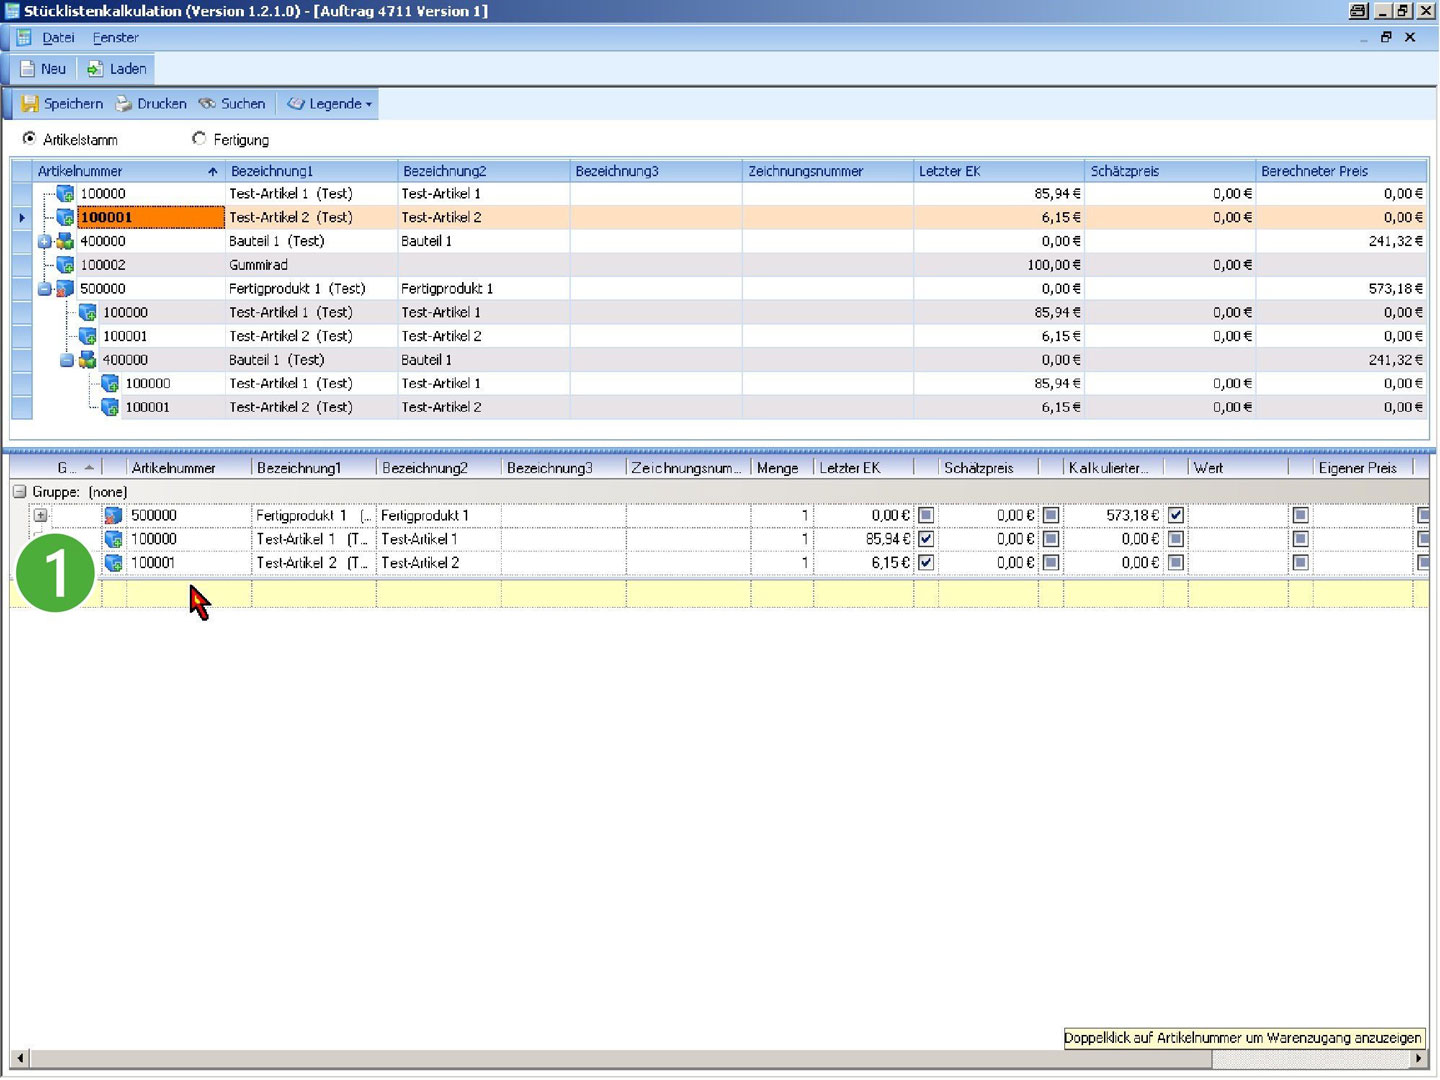The height and width of the screenshot is (1080, 1440).
Task: Click the Zeichnungsnummer column header
Action: pyautogui.click(x=827, y=171)
